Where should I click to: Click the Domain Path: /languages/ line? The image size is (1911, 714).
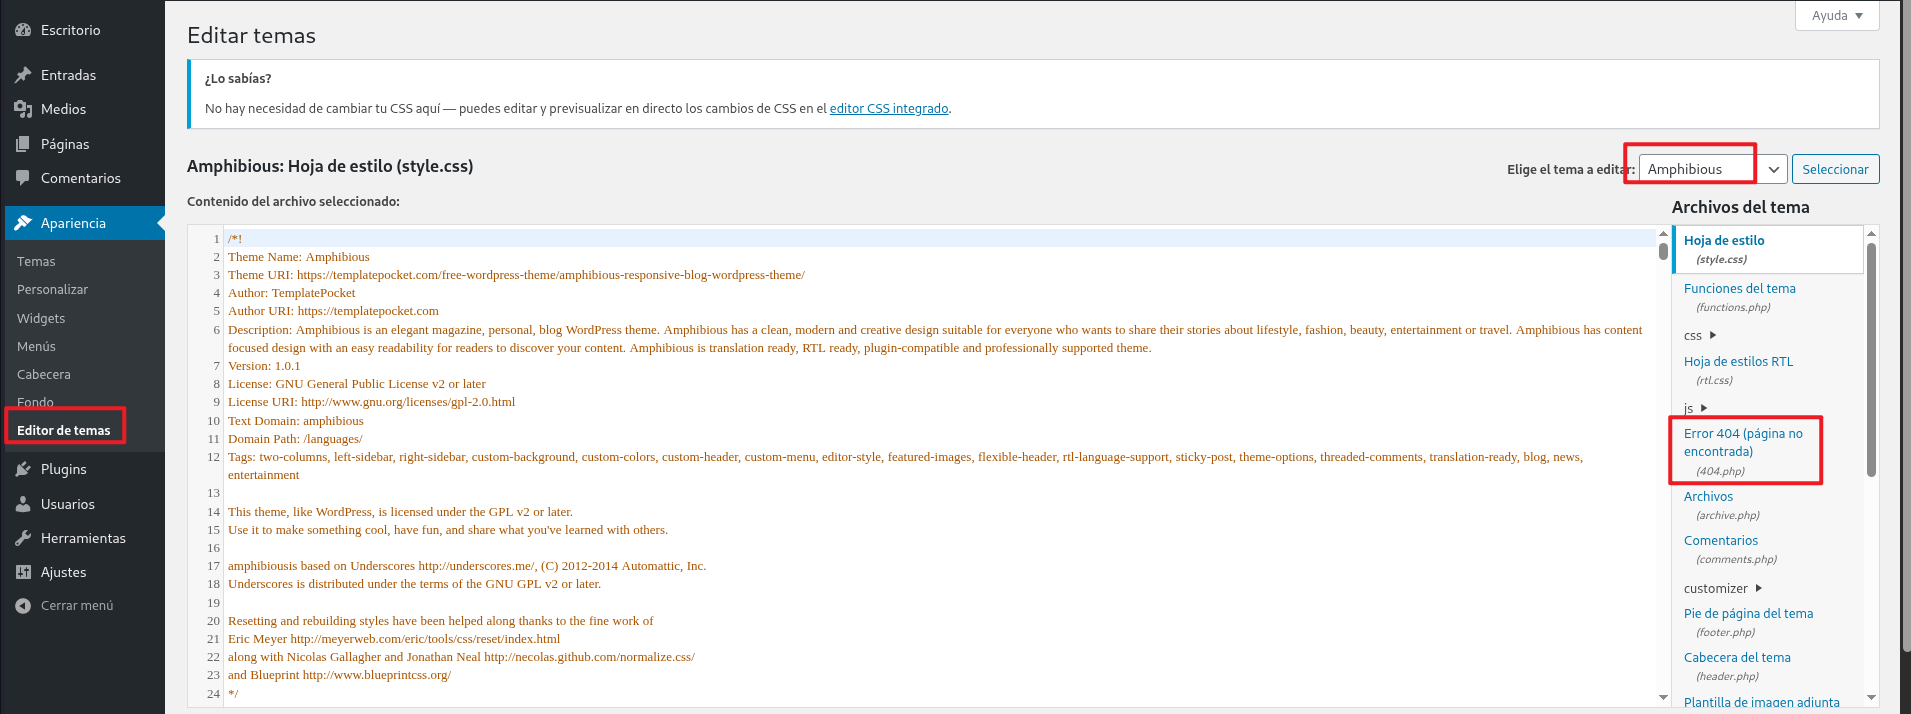(x=295, y=439)
